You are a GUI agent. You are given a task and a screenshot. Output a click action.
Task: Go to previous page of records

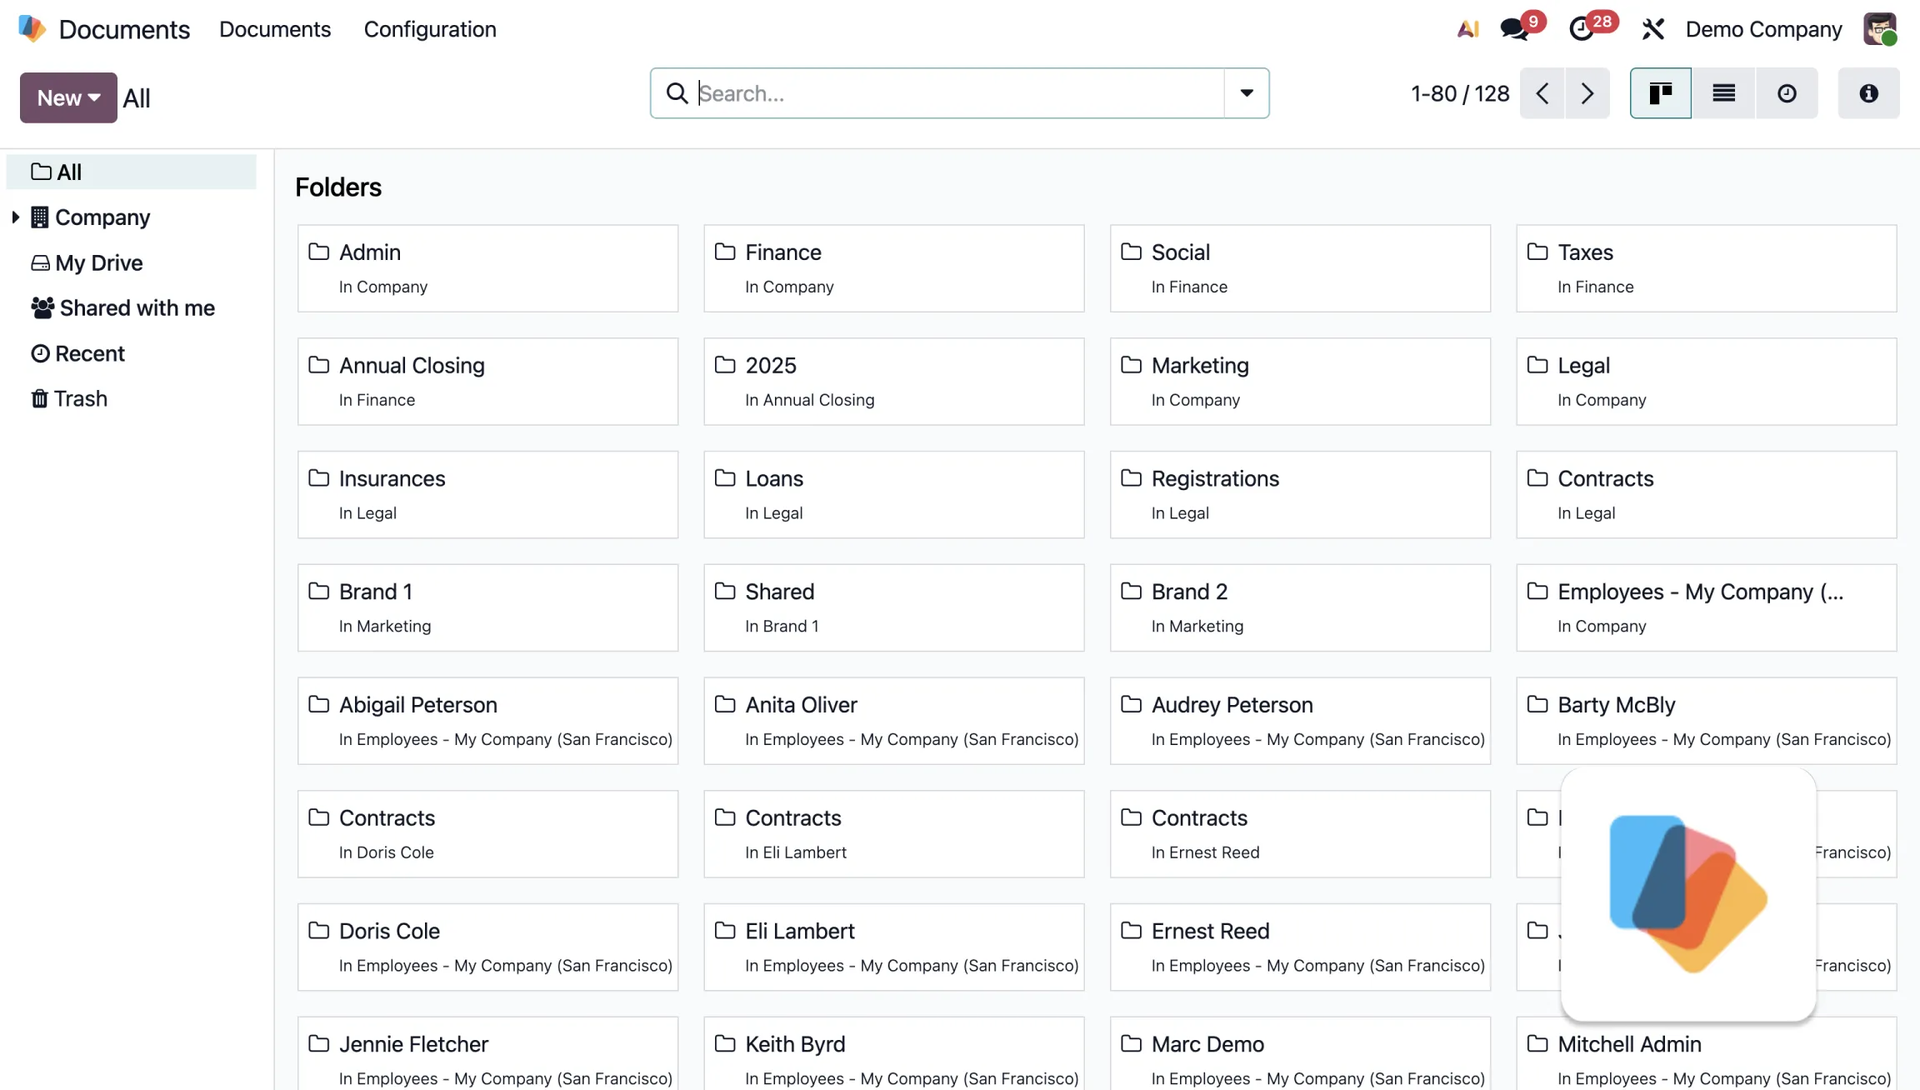click(1542, 93)
